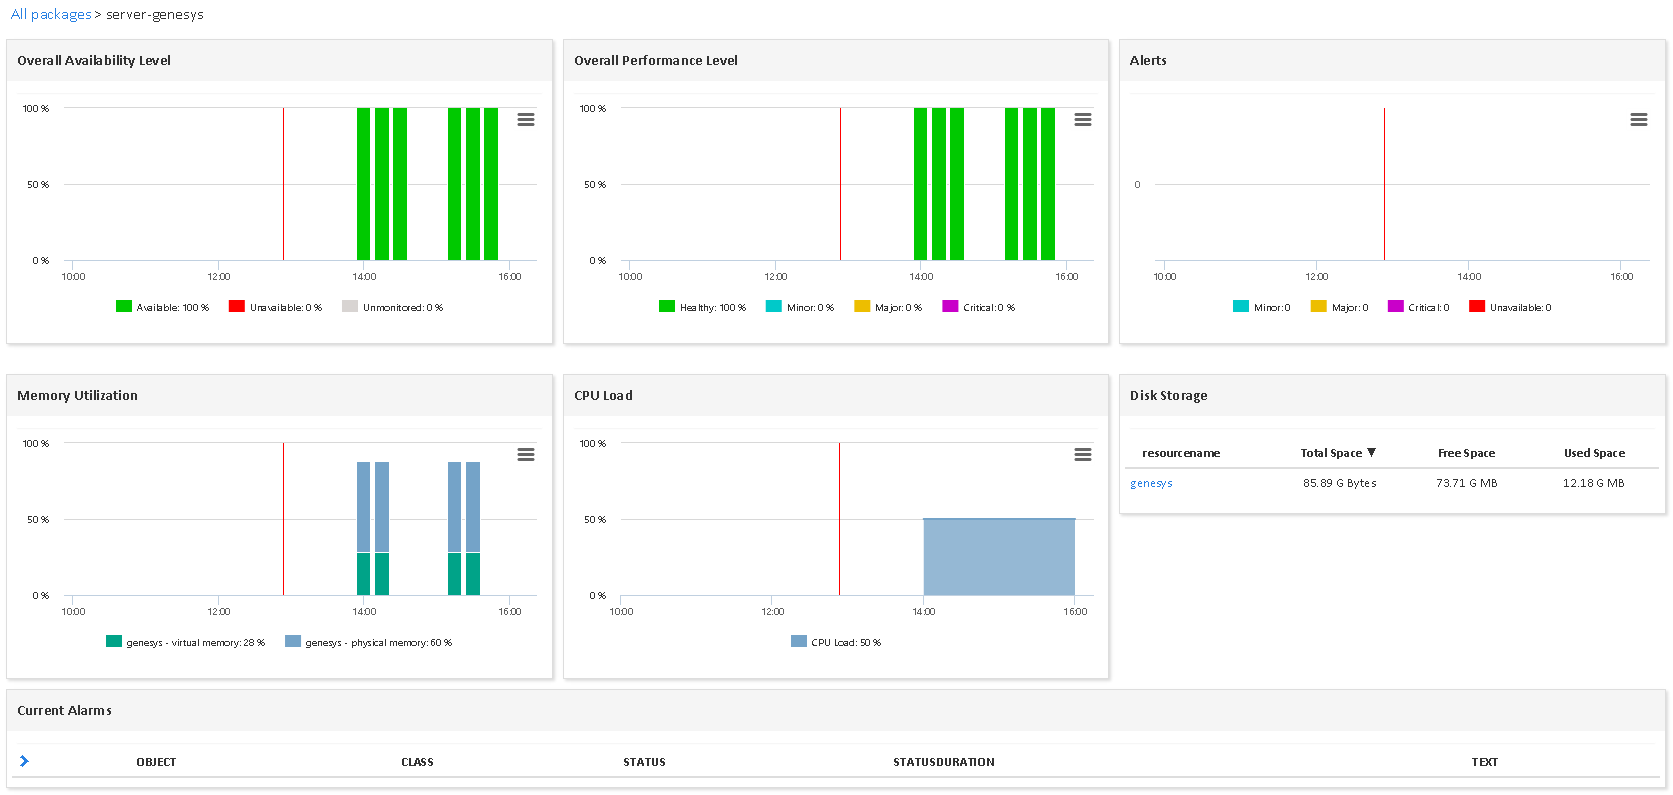Open the Alerts chart hamburger menu
The height and width of the screenshot is (795, 1673).
pos(1638,120)
